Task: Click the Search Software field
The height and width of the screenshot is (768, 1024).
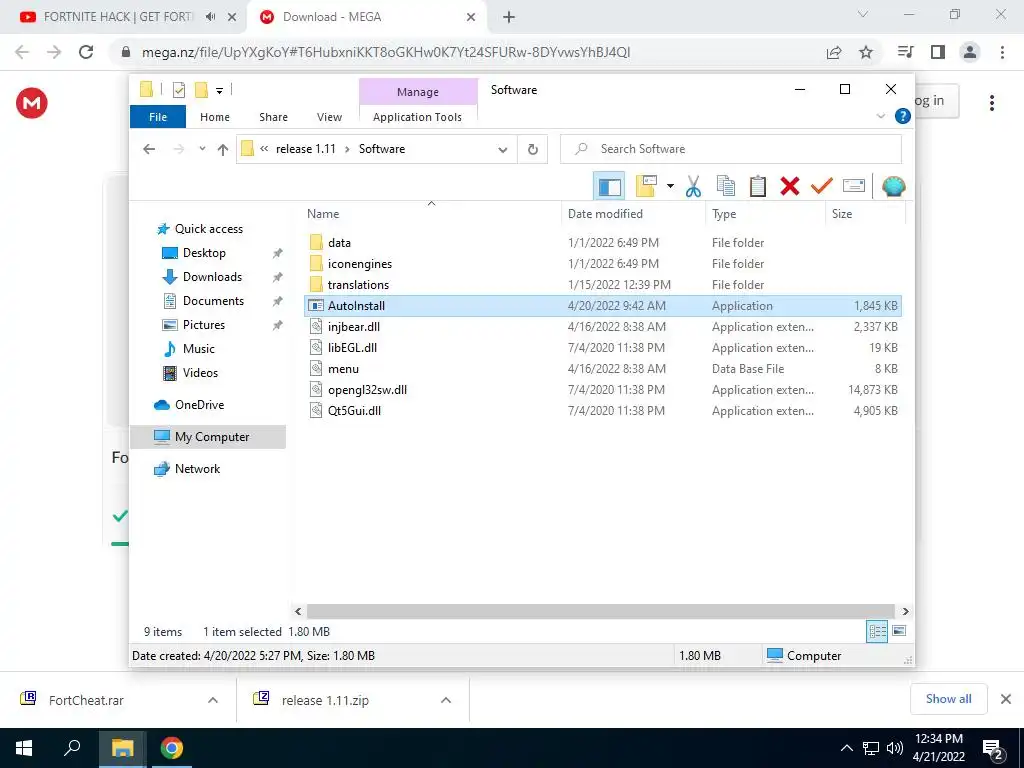Action: click(x=731, y=149)
